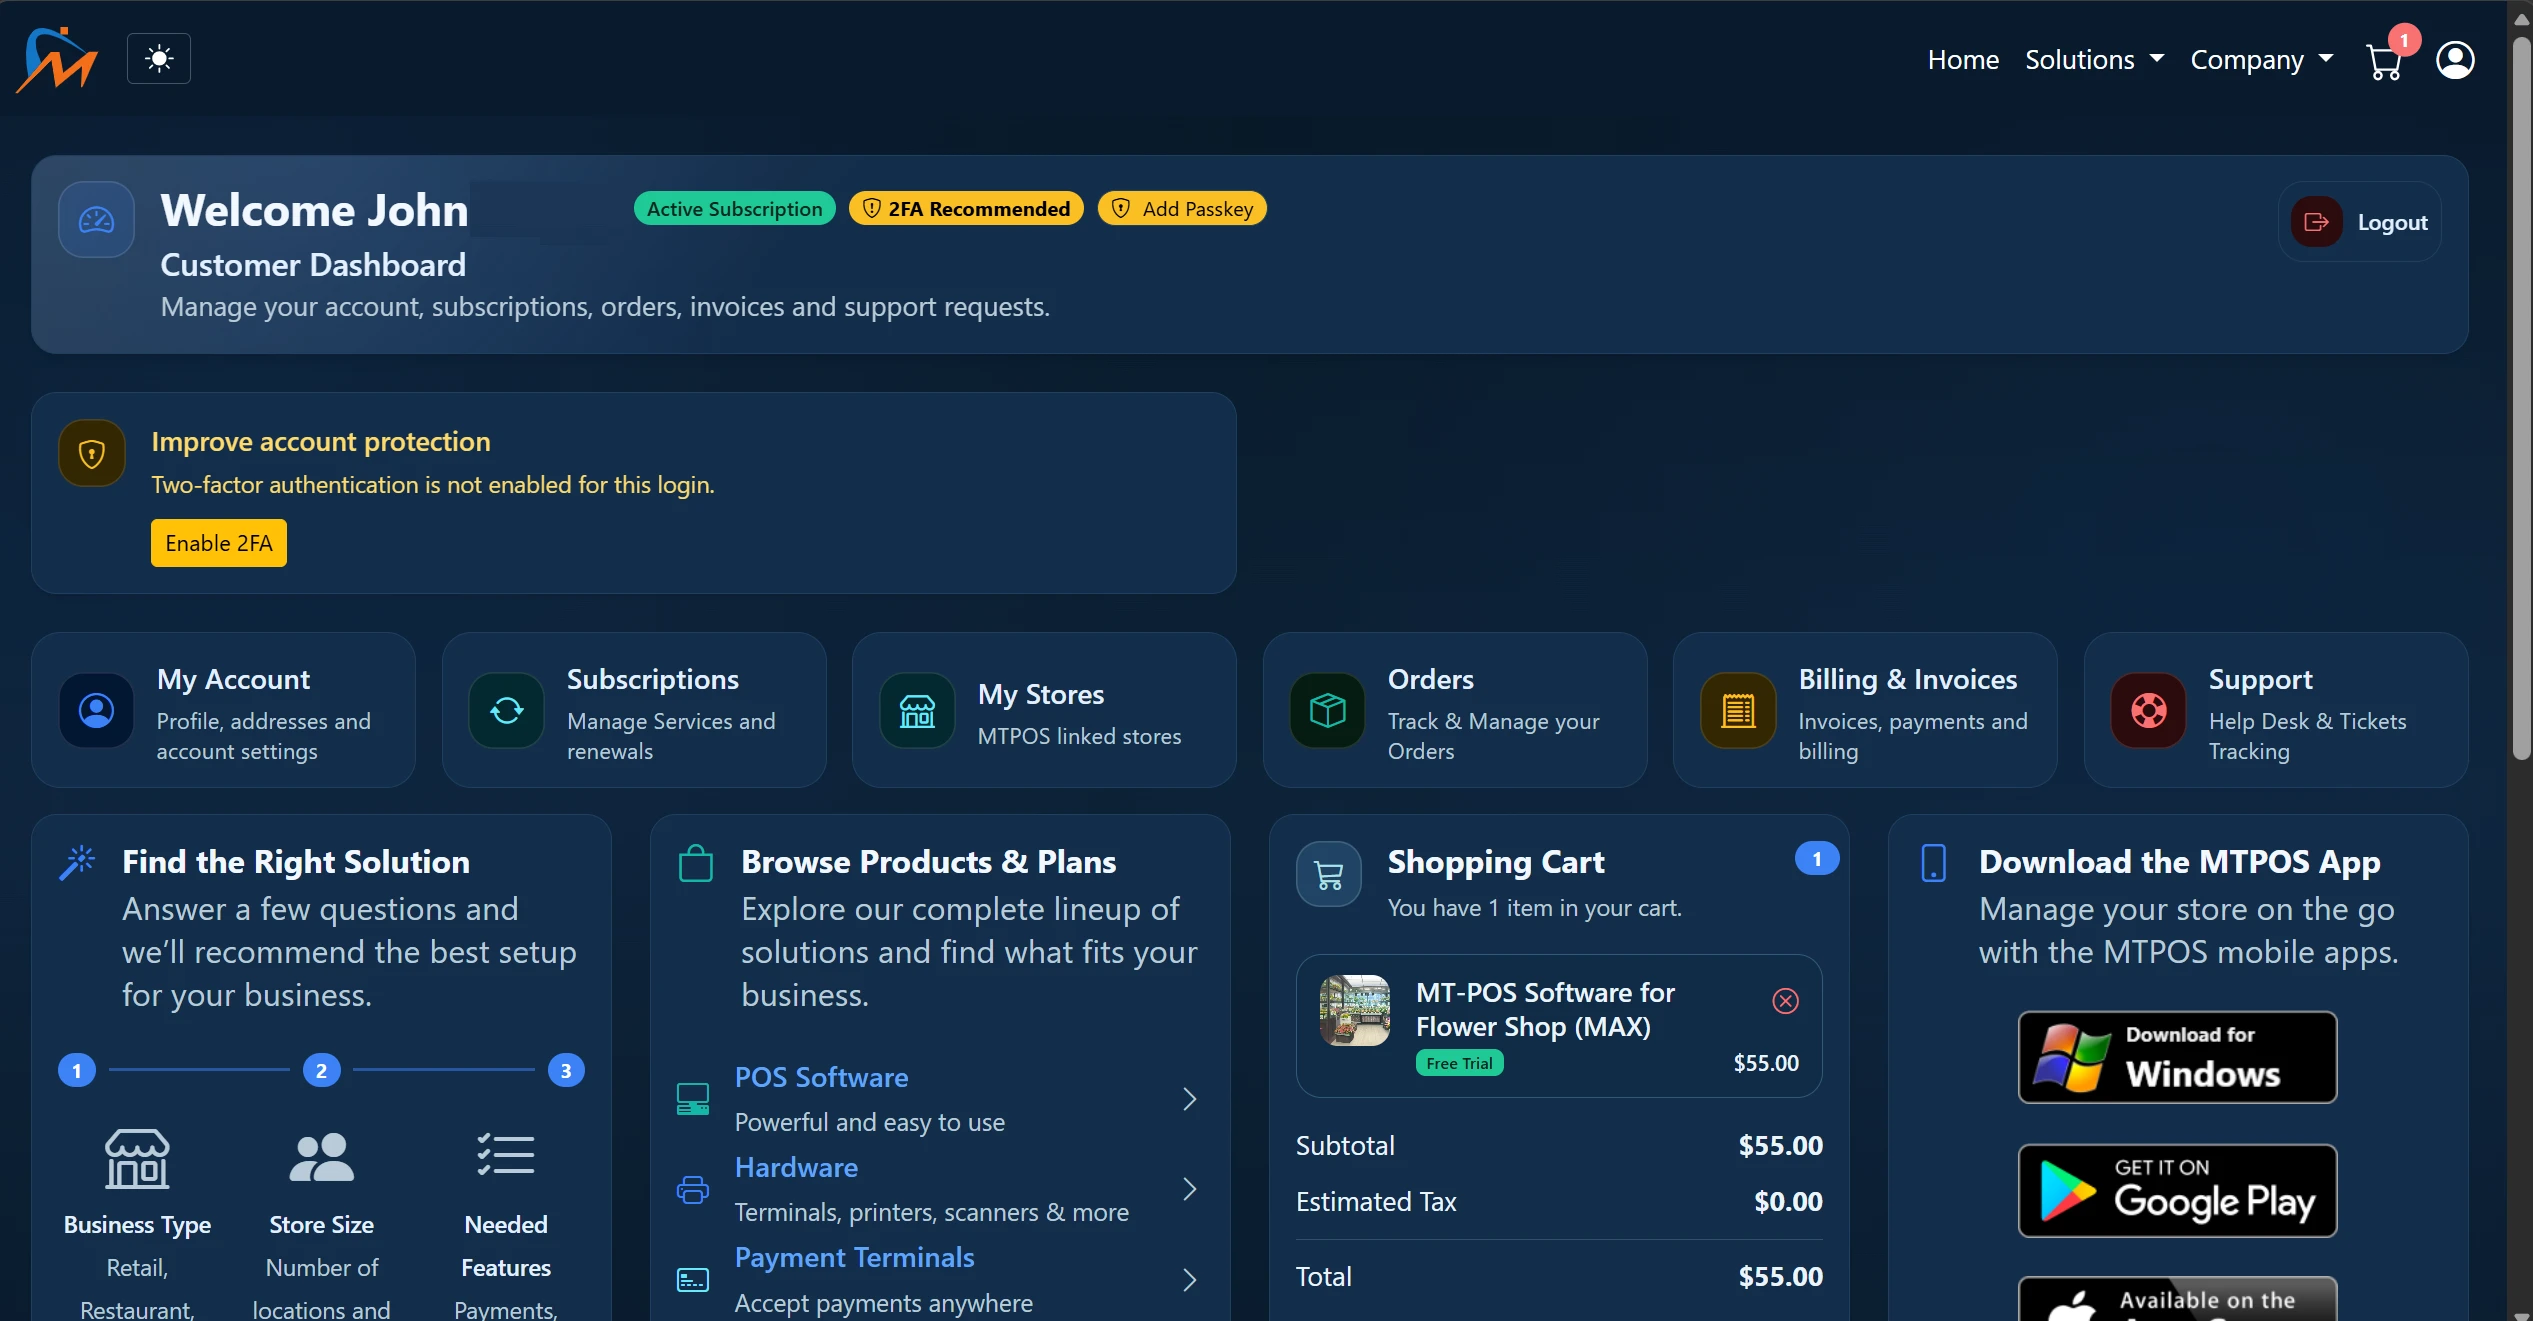Open the Billing & Invoices receipt icon
The image size is (2533, 1321).
[x=1738, y=710]
